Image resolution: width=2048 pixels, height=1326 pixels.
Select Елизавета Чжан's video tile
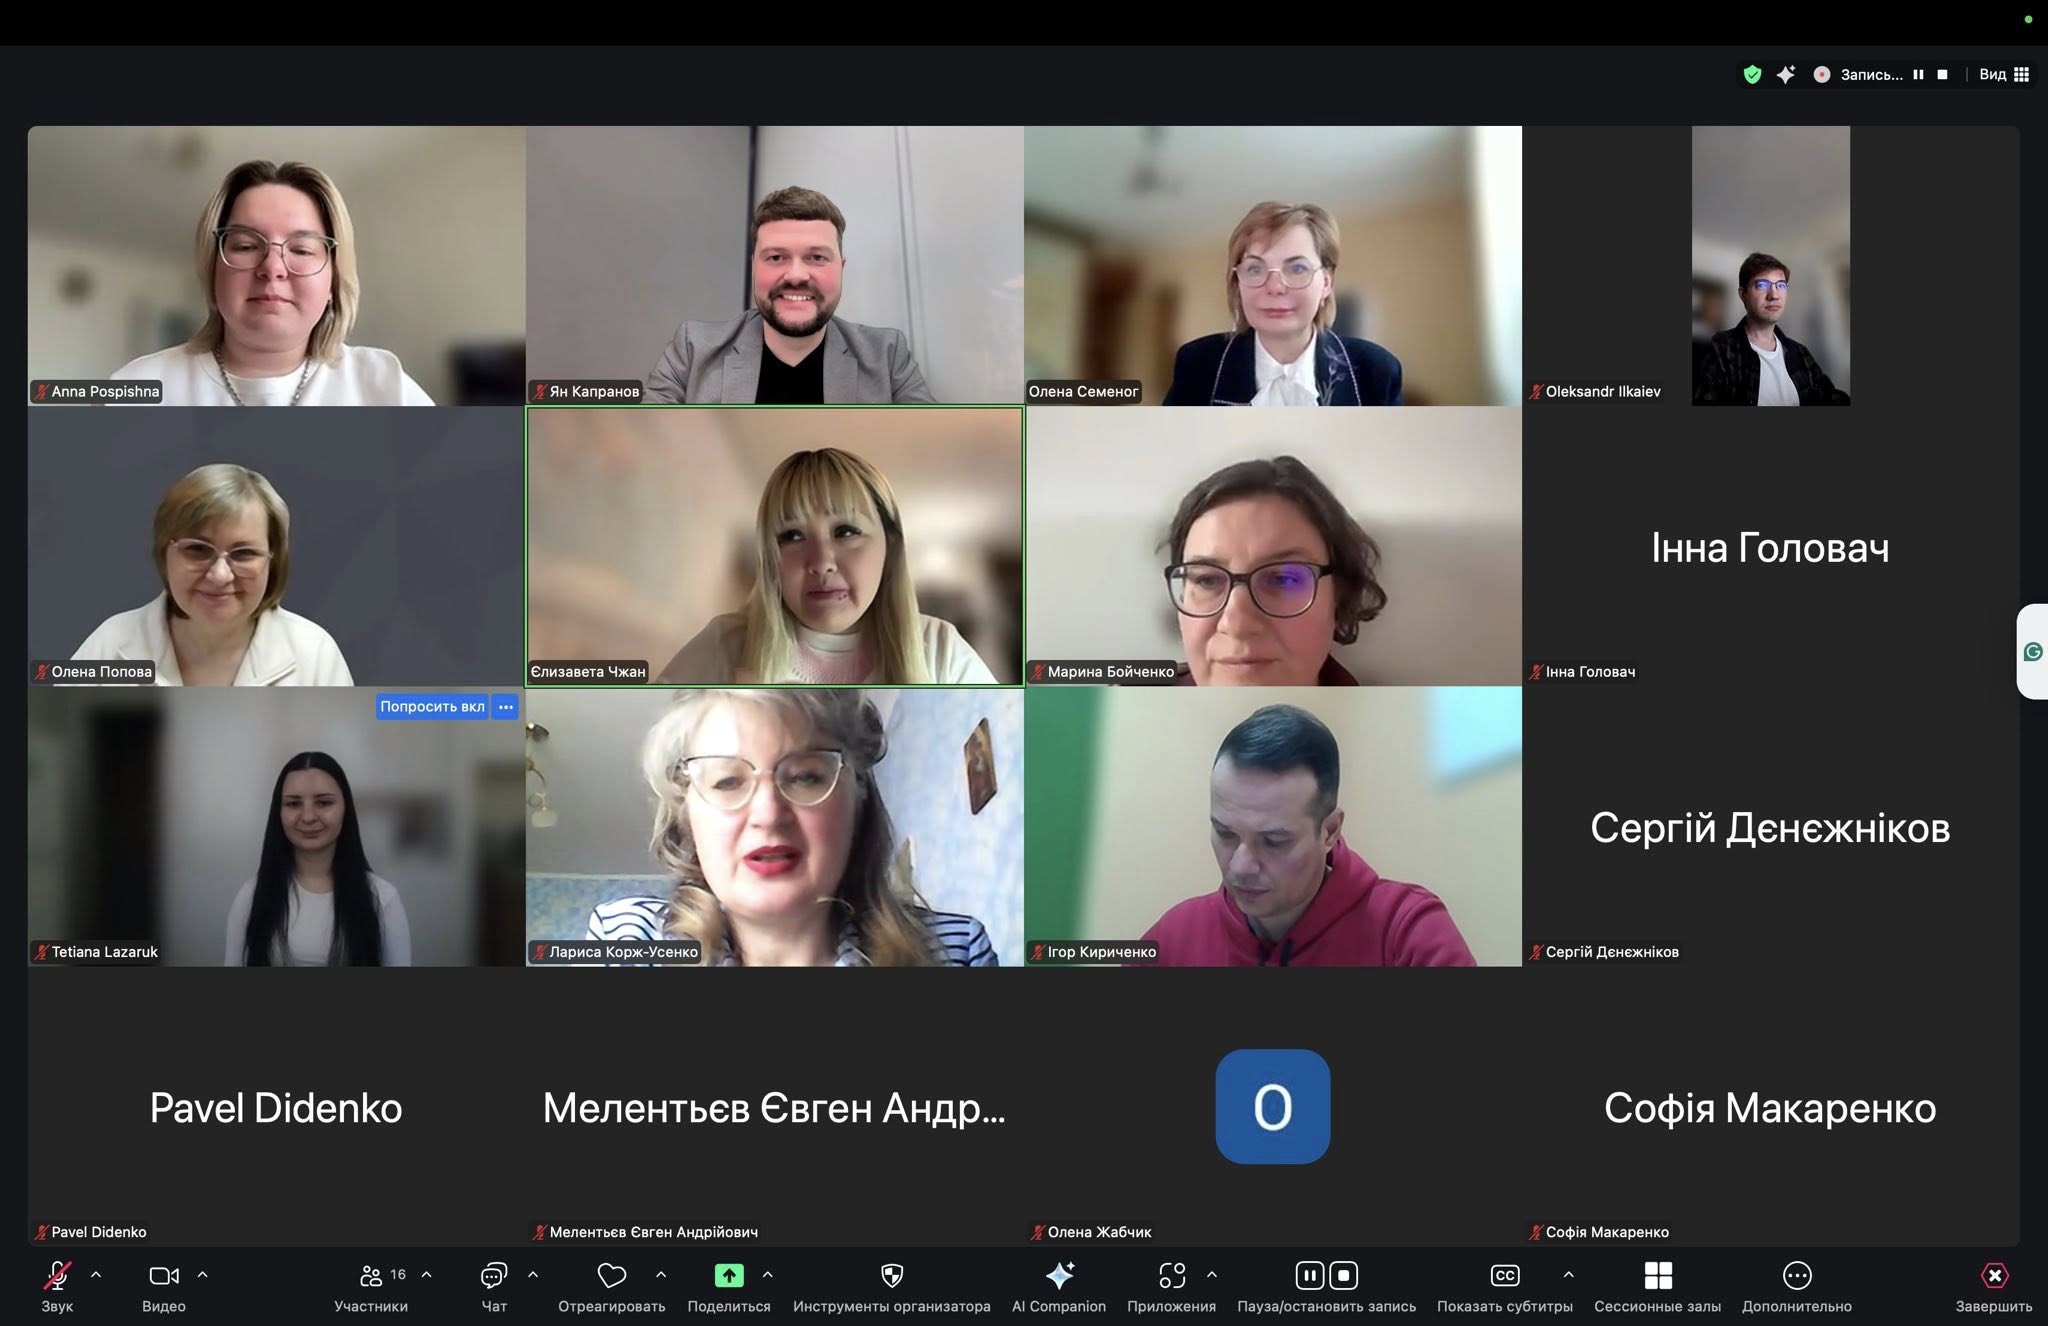click(x=775, y=546)
